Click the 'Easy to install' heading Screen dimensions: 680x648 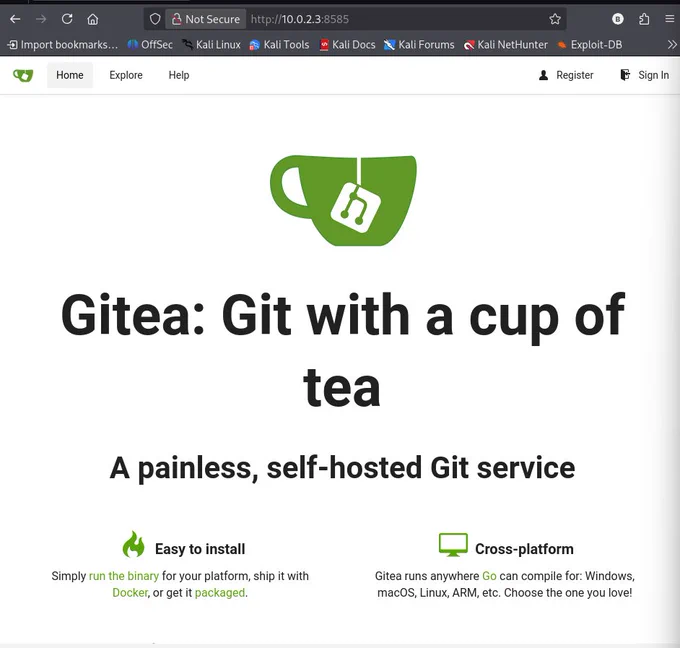click(x=200, y=549)
